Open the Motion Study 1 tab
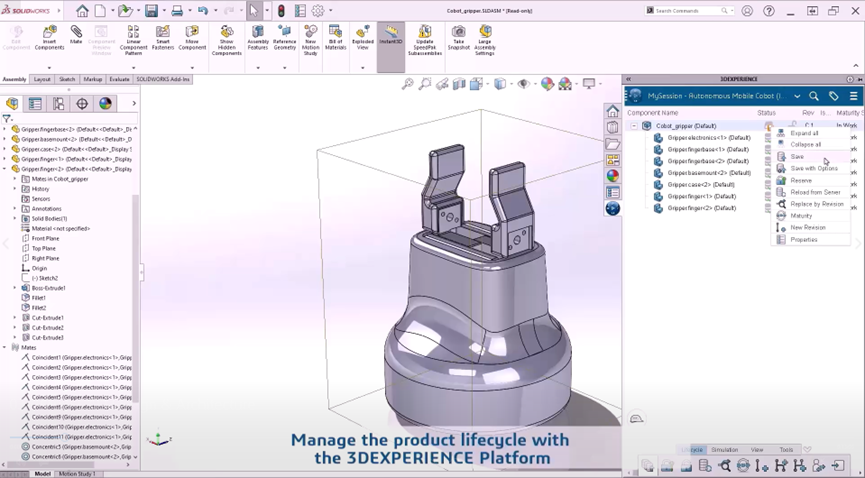 point(77,473)
